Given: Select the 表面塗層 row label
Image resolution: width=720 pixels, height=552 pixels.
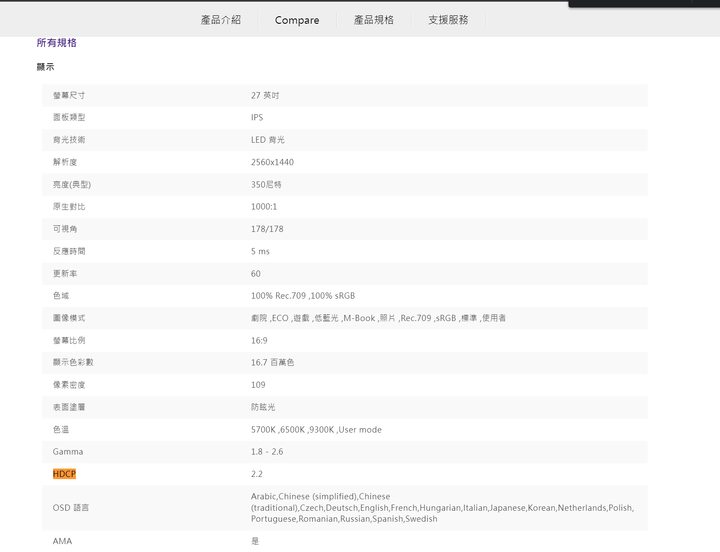Looking at the screenshot, I should click(69, 407).
